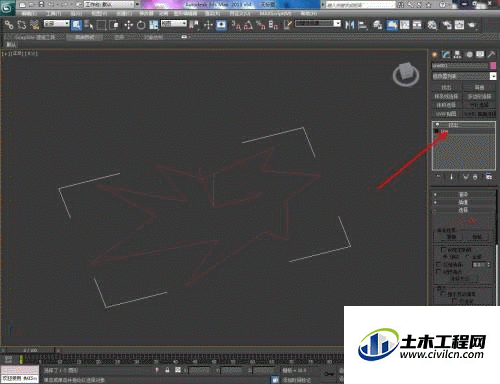Click the time slider frame indicator

(x=31, y=350)
